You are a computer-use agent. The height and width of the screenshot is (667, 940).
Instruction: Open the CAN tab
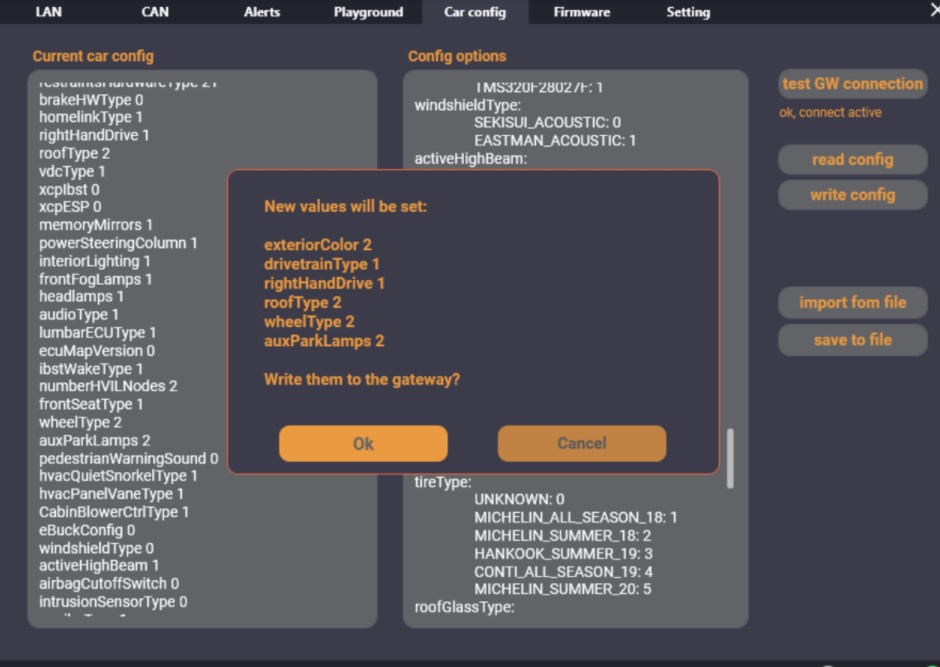pos(155,12)
